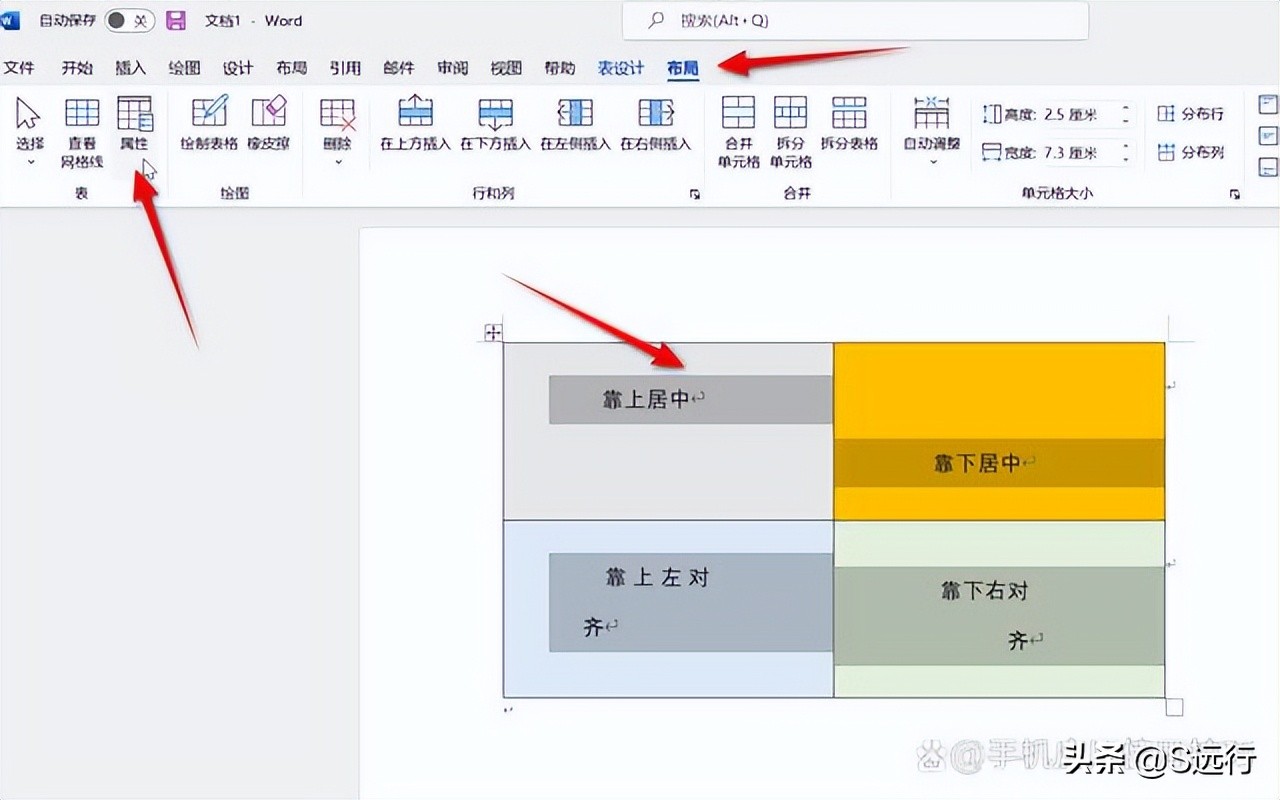Open Cell Size (单元格大小) dialog launcher

coord(1234,194)
